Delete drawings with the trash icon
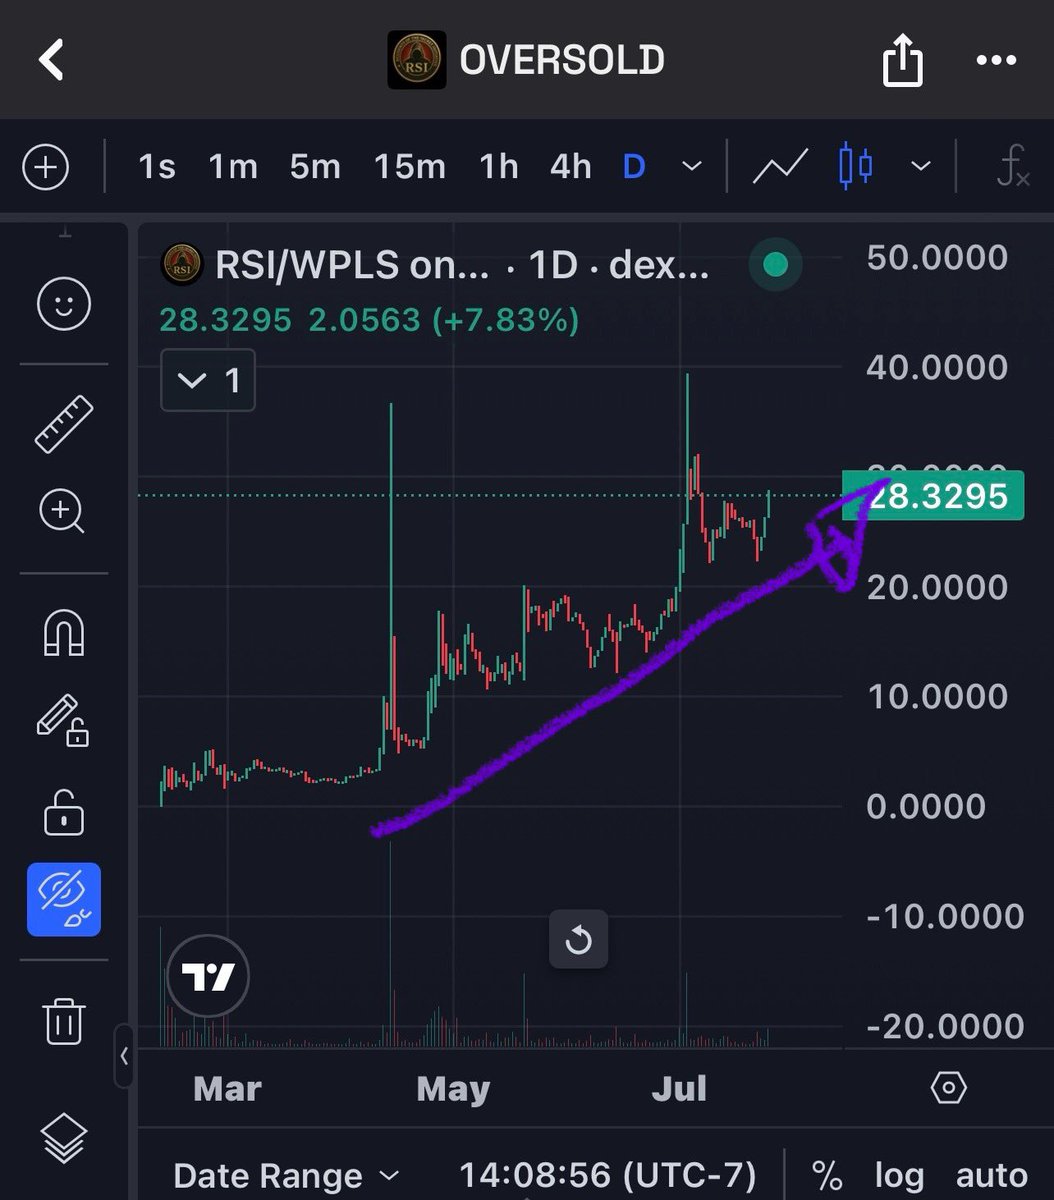Screen dimensions: 1054x1200 tap(64, 1021)
